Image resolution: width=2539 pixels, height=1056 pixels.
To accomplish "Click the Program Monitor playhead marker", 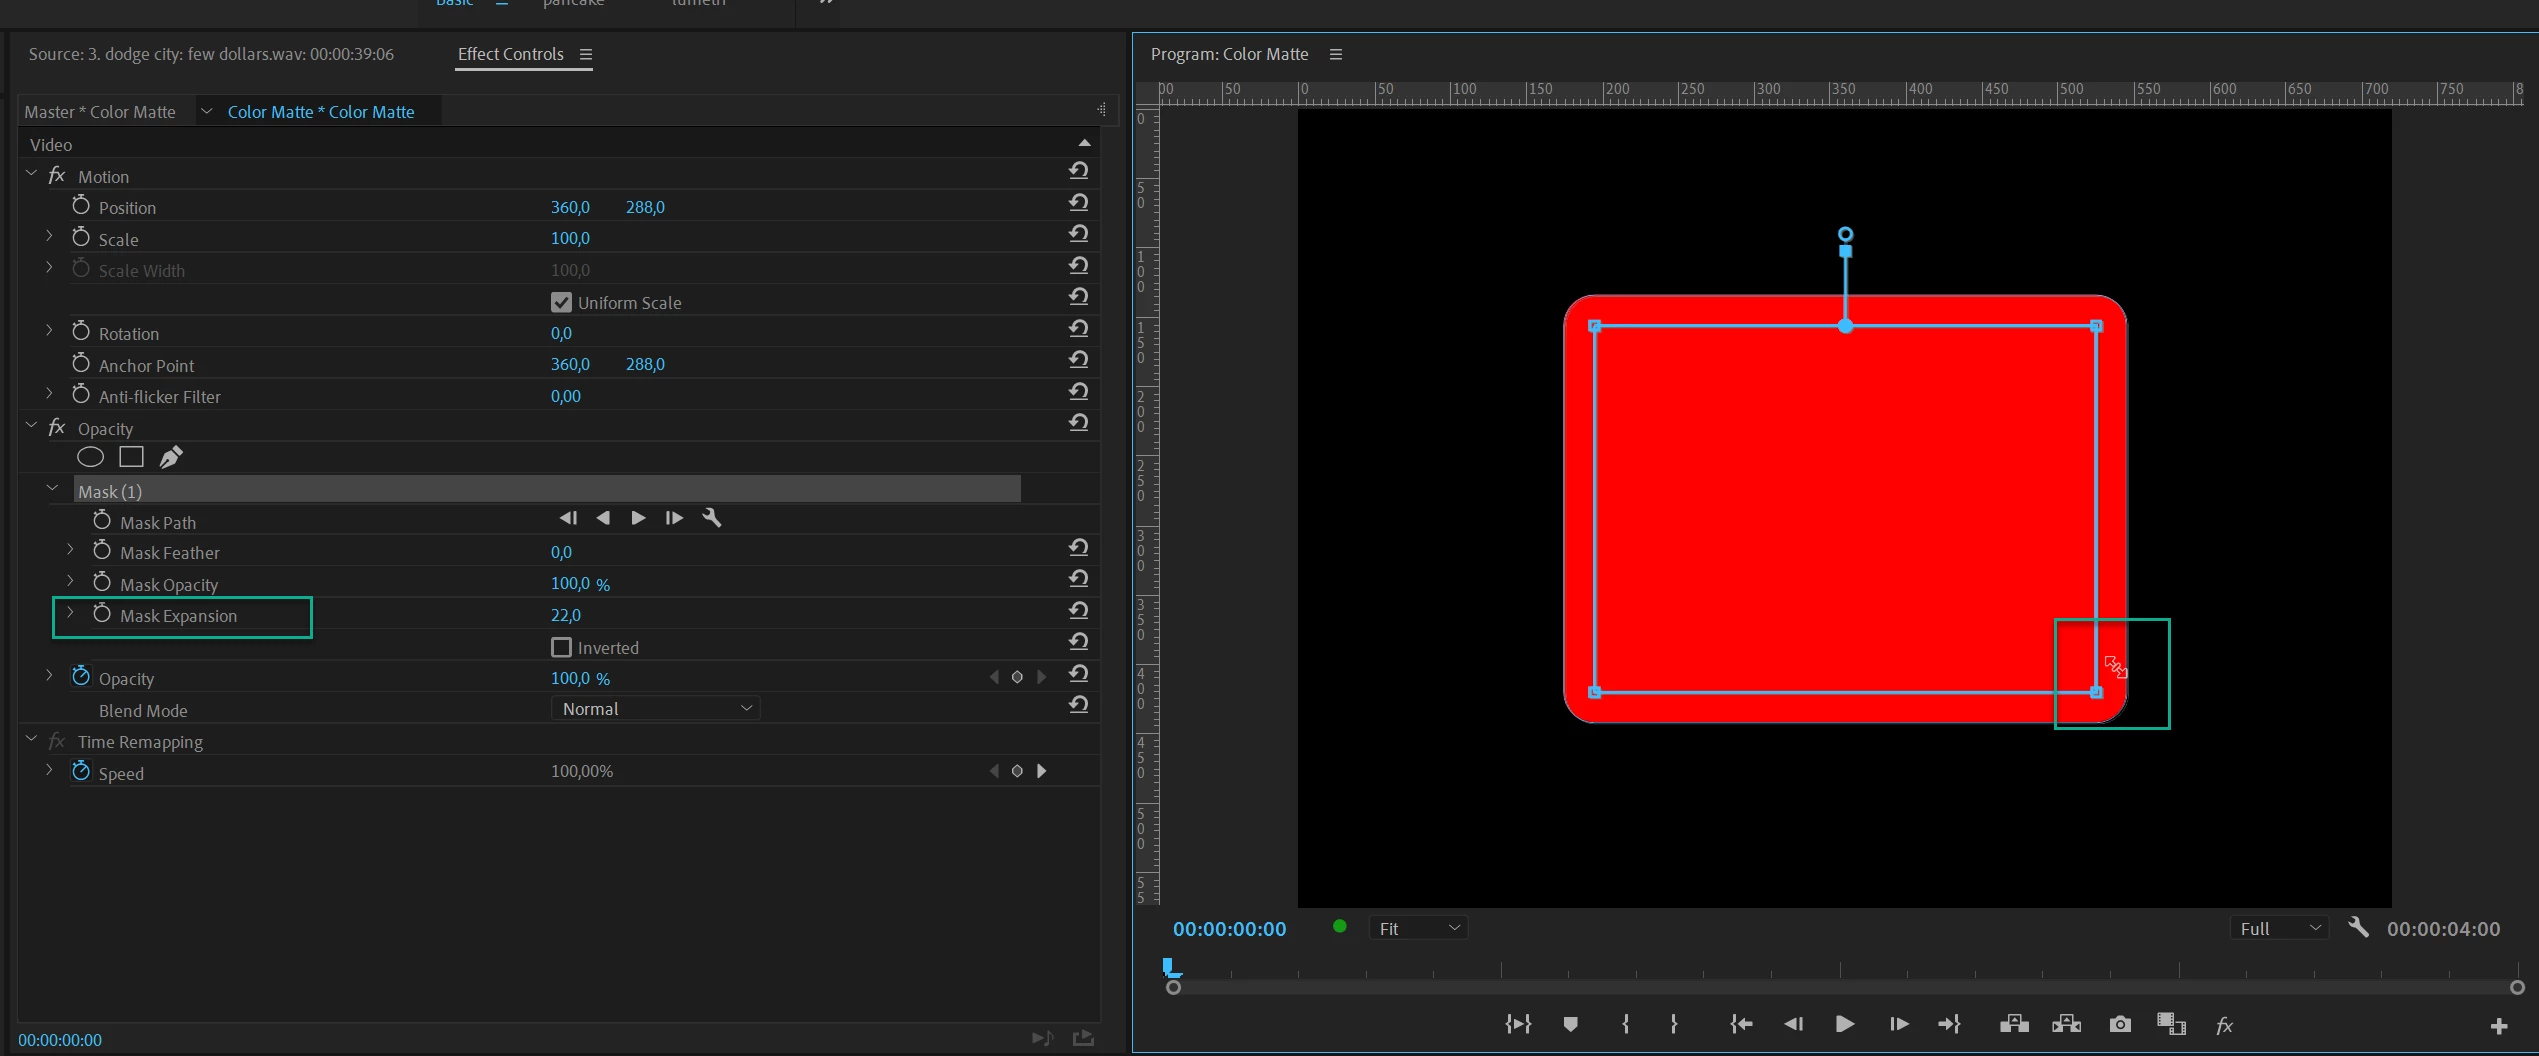I will coord(1170,967).
